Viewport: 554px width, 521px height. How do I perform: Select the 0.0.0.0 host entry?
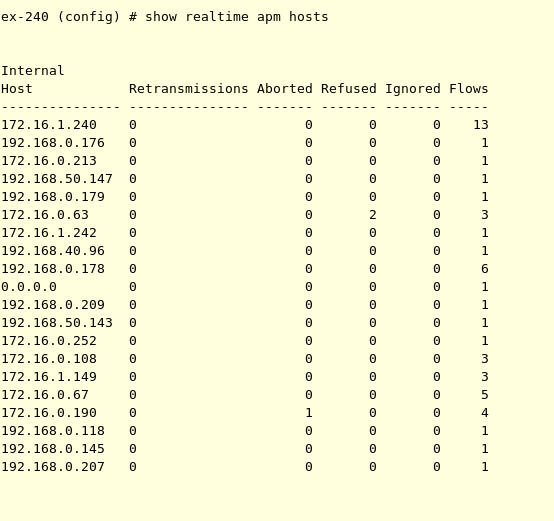pyautogui.click(x=29, y=287)
